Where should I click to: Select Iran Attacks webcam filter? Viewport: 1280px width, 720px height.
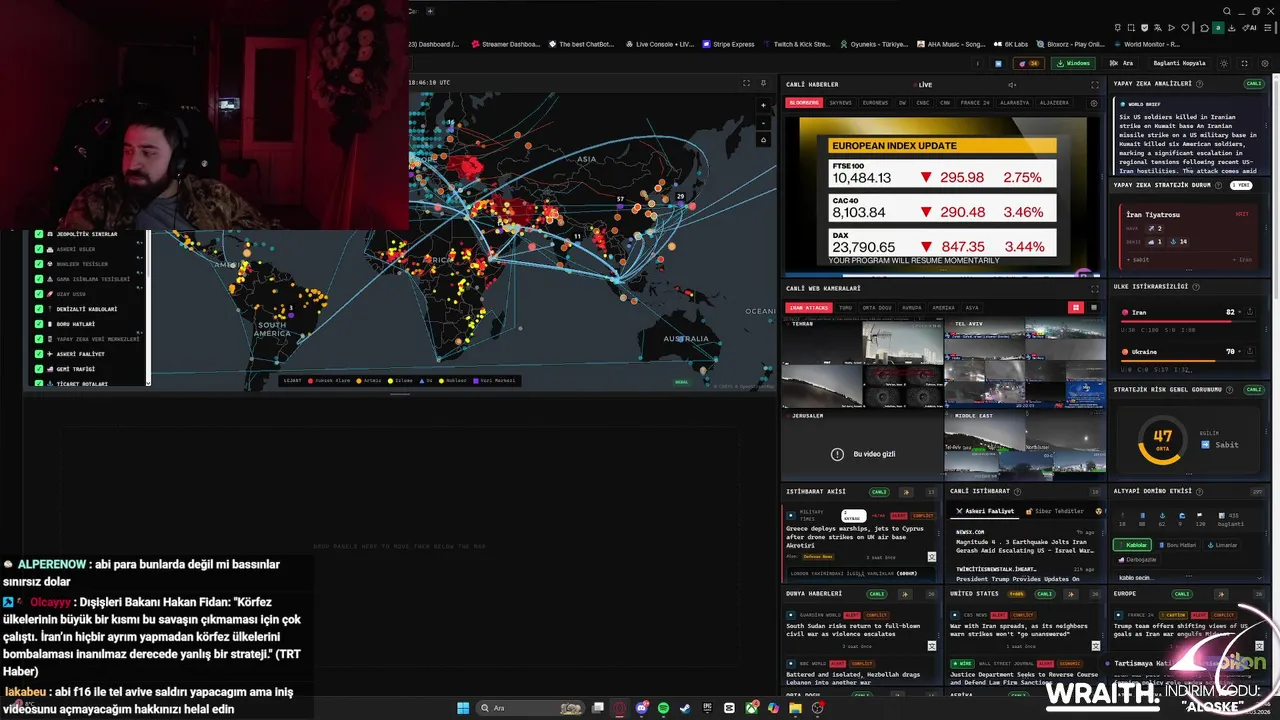click(x=808, y=308)
